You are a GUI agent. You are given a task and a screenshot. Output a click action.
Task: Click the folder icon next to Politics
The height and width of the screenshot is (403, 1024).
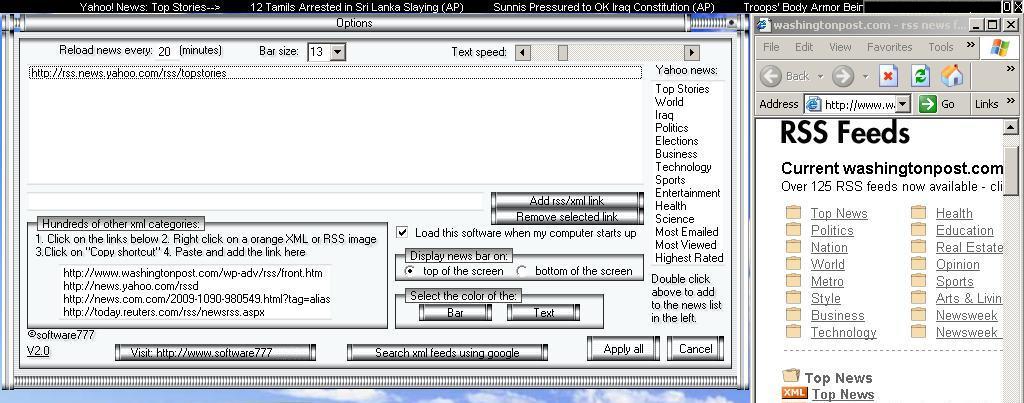pyautogui.click(x=793, y=230)
